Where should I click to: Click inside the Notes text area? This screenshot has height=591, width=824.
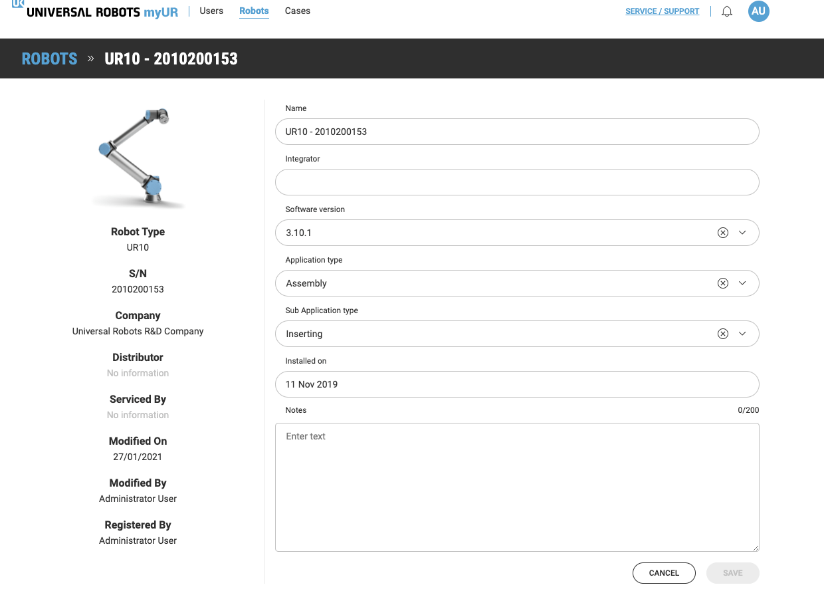click(x=516, y=487)
